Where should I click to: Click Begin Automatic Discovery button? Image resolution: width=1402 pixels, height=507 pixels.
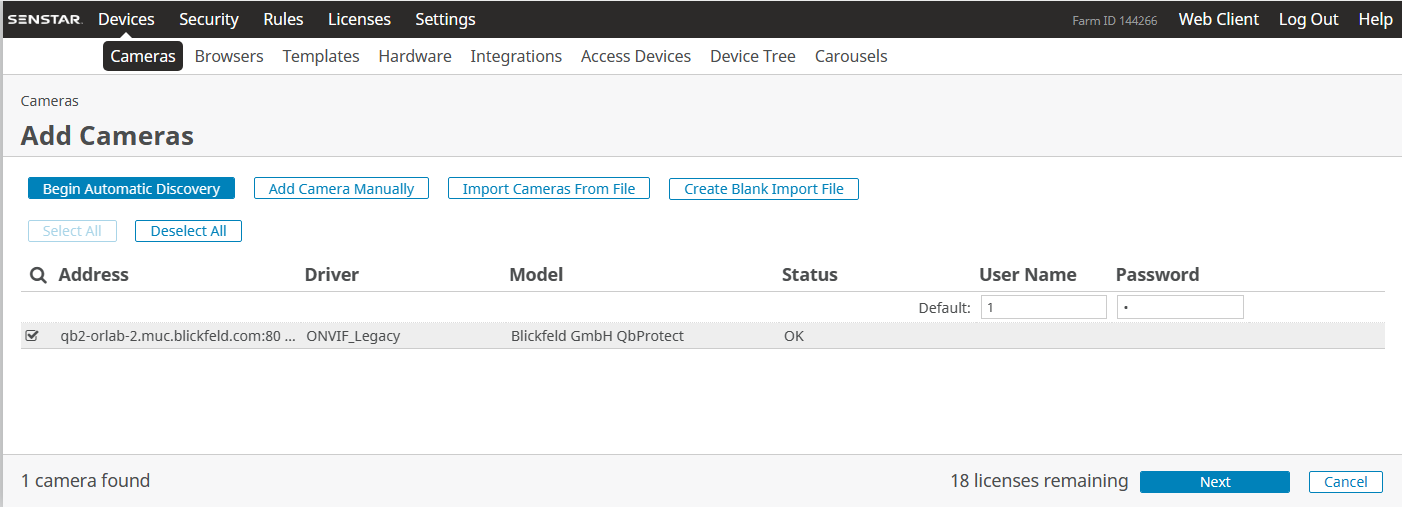[131, 188]
